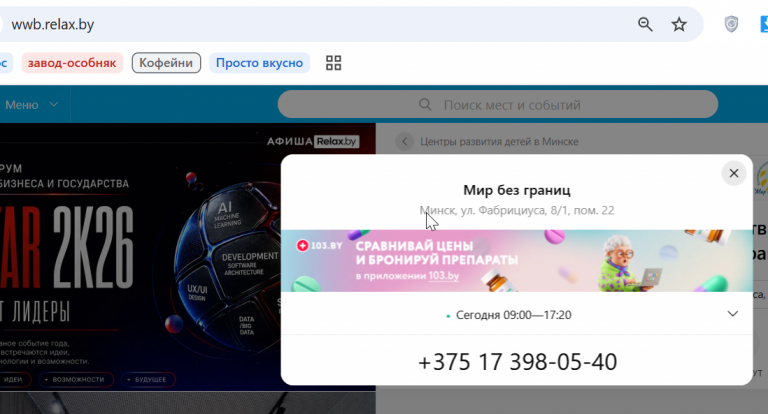The image size is (768, 414).
Task: Open the АФИША Relax.by logo on banner
Action: (x=312, y=142)
